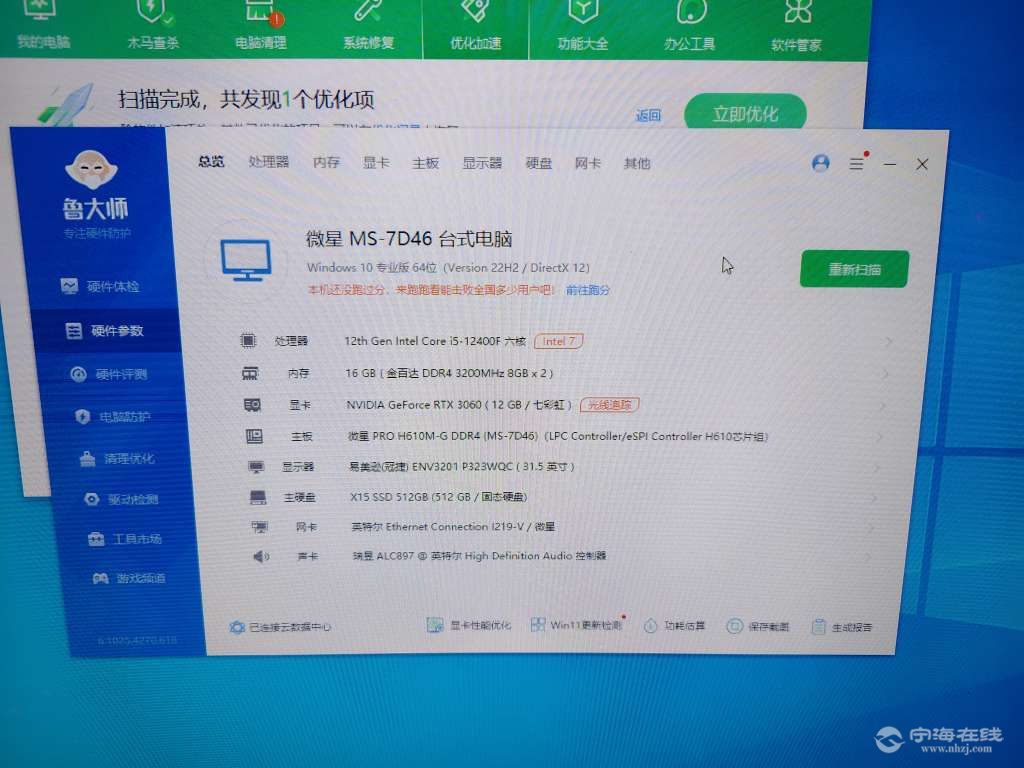This screenshot has height=768, width=1024.
Task: Expand the 主板 row chevron
Action: 879,438
